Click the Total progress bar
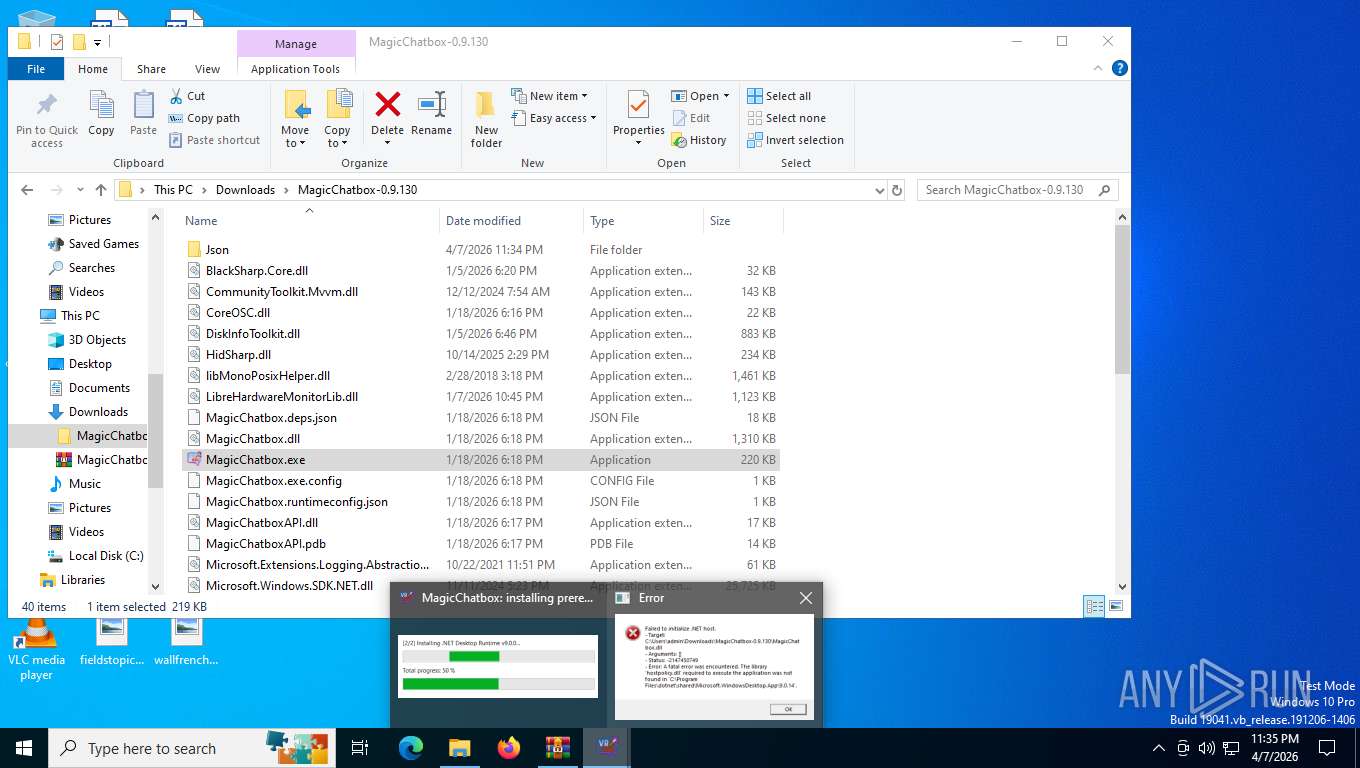 [498, 684]
